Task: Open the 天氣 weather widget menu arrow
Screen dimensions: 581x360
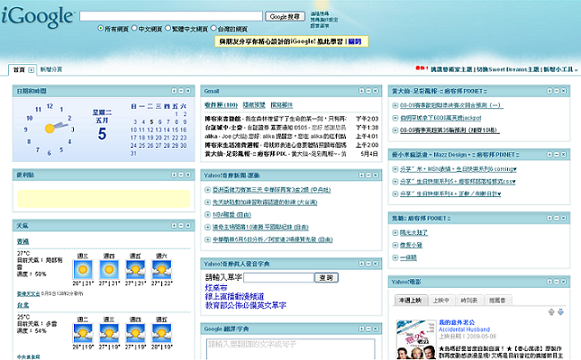Action: pyautogui.click(x=174, y=226)
